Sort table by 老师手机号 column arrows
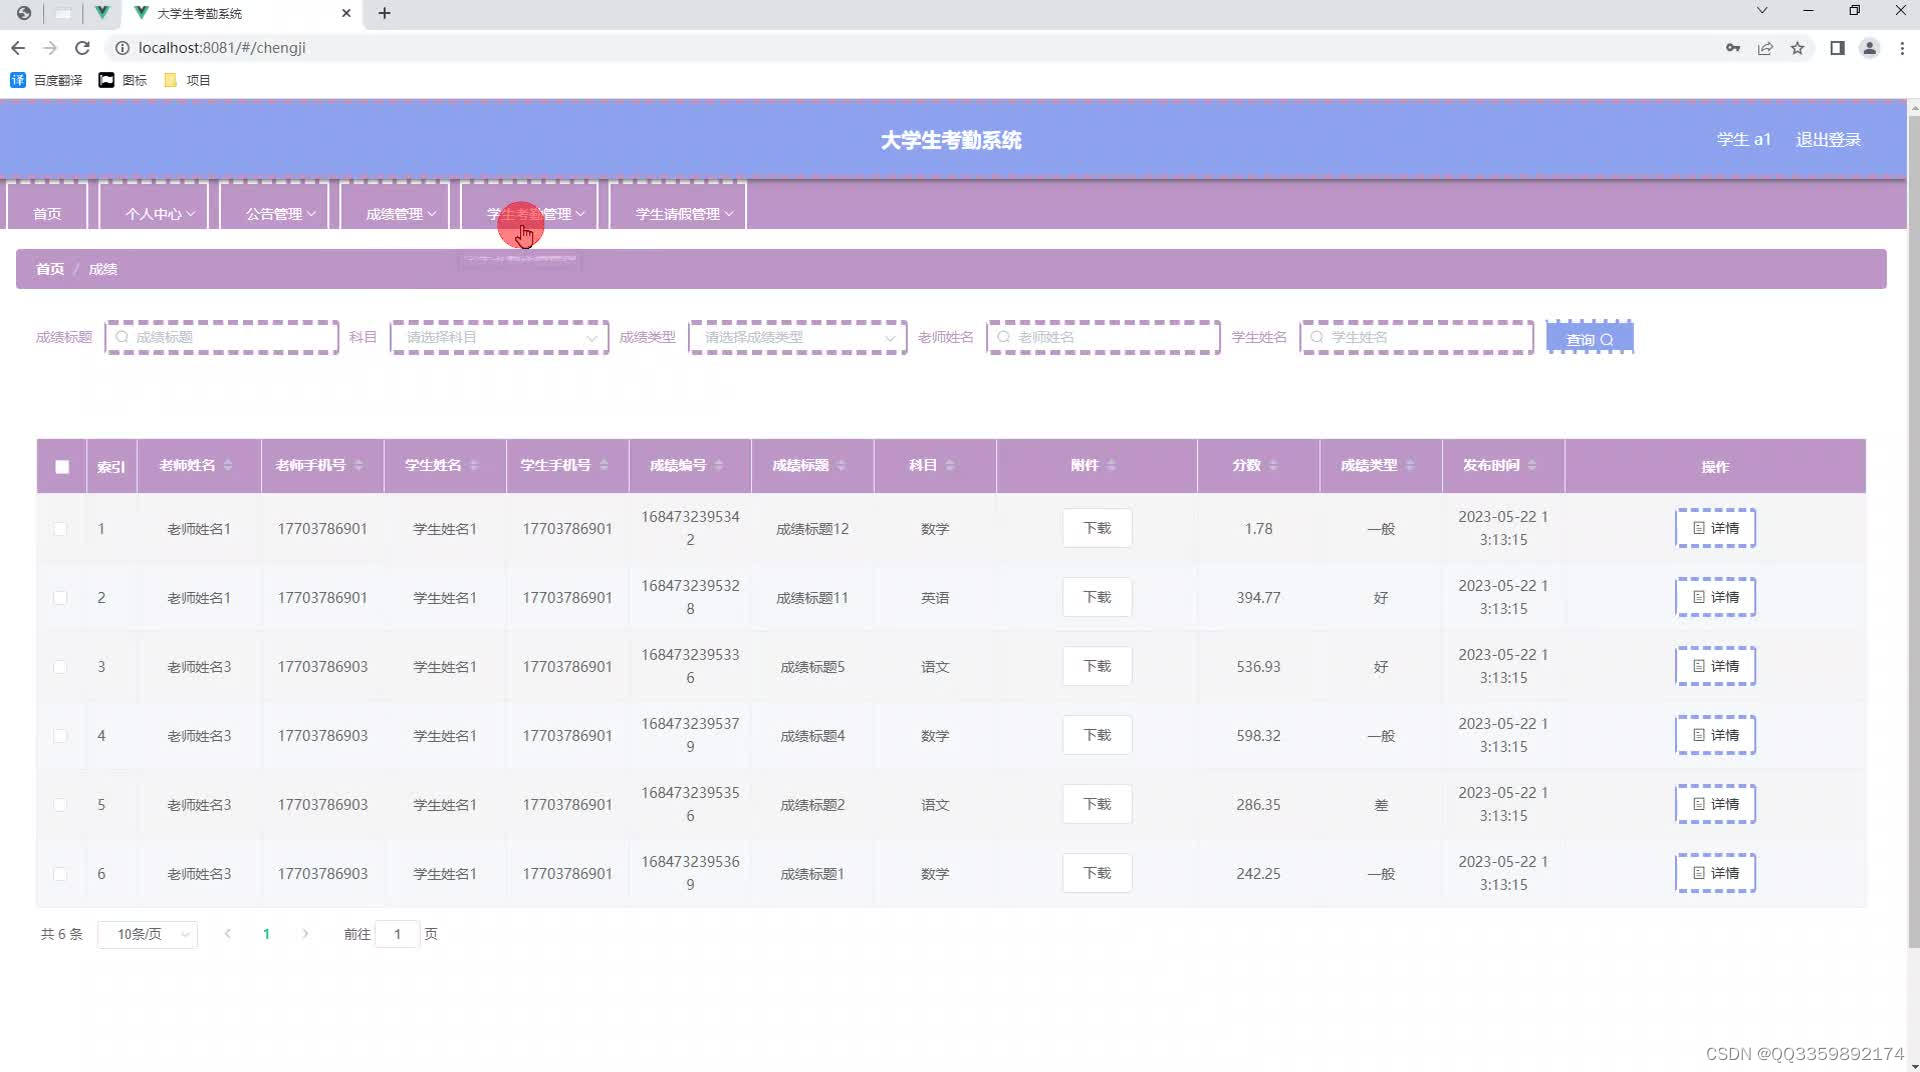Viewport: 1920px width, 1072px height. pos(359,465)
